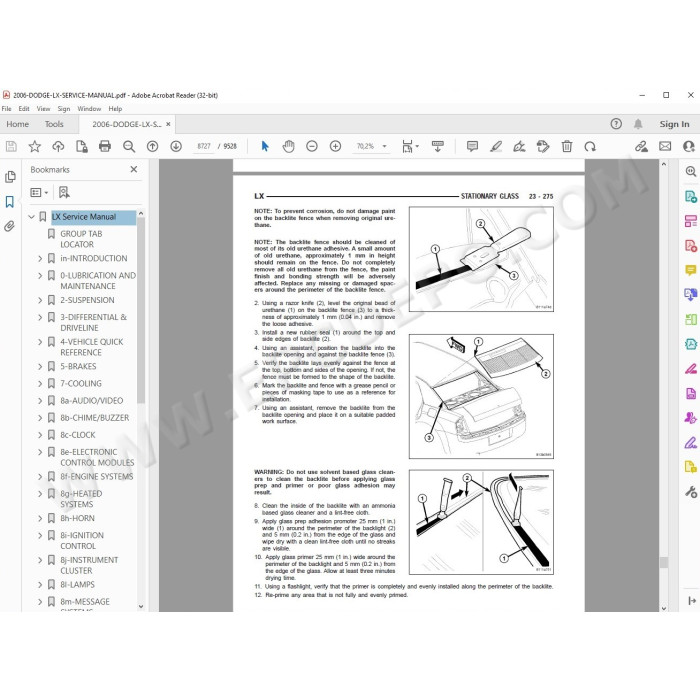Send file by email envelope icon
This screenshot has height=700, width=700.
click(x=665, y=146)
